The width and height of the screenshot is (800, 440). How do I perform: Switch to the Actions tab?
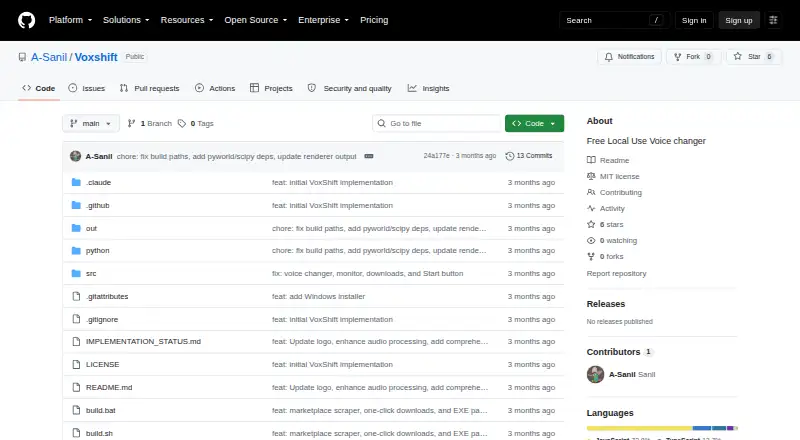point(215,88)
